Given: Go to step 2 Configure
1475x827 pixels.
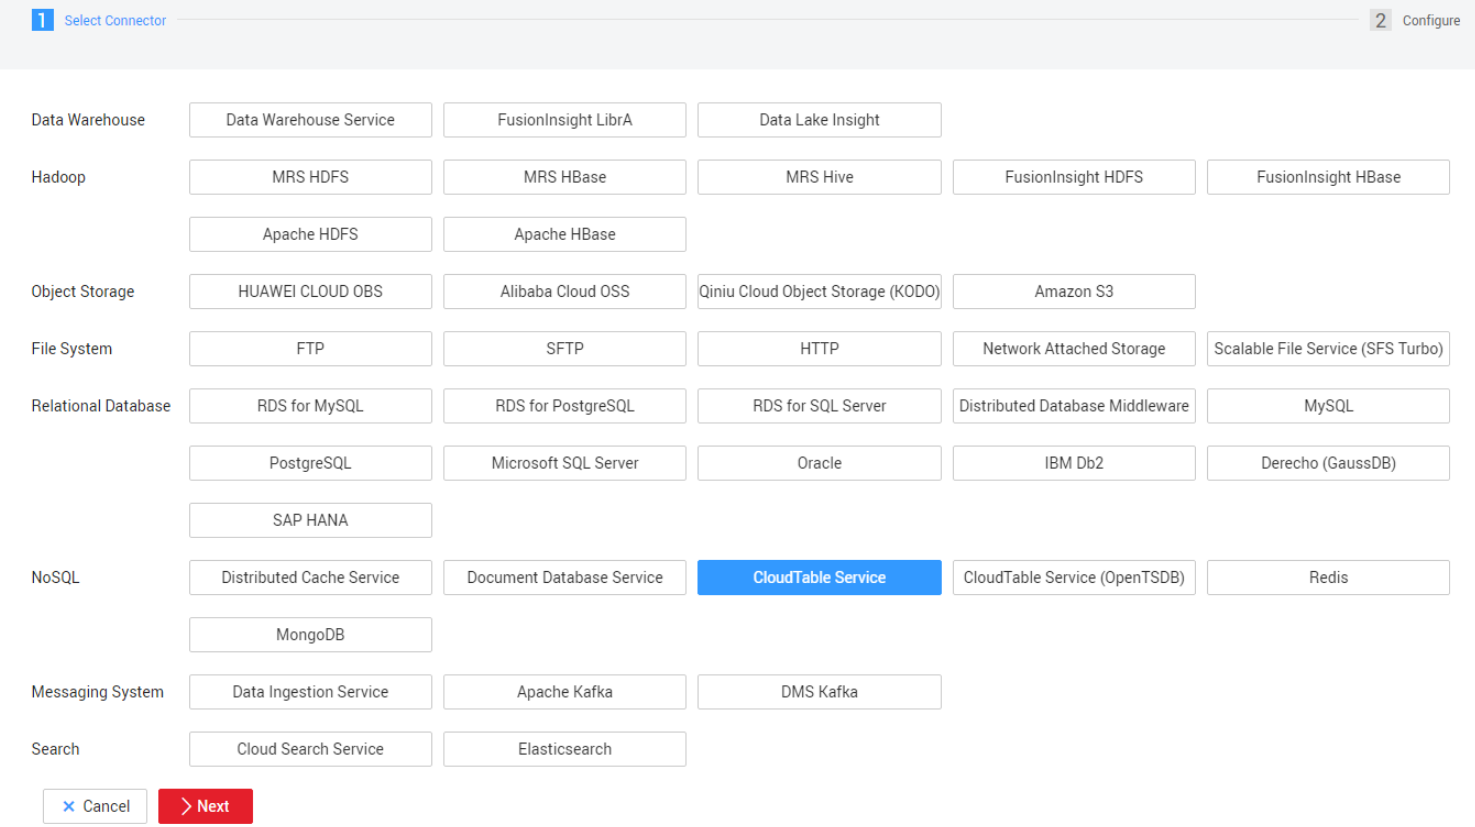Looking at the screenshot, I should click(x=1415, y=20).
